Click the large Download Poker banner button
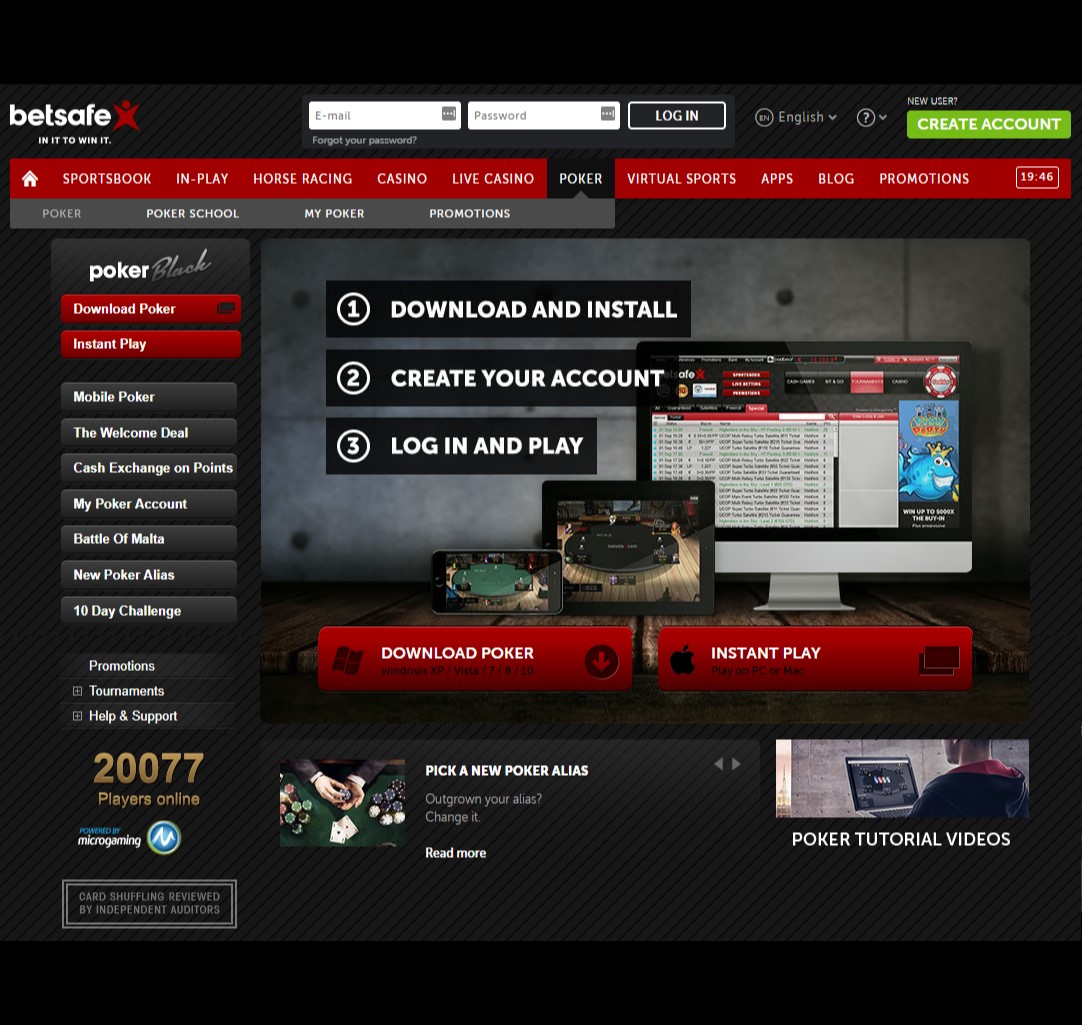 [475, 659]
